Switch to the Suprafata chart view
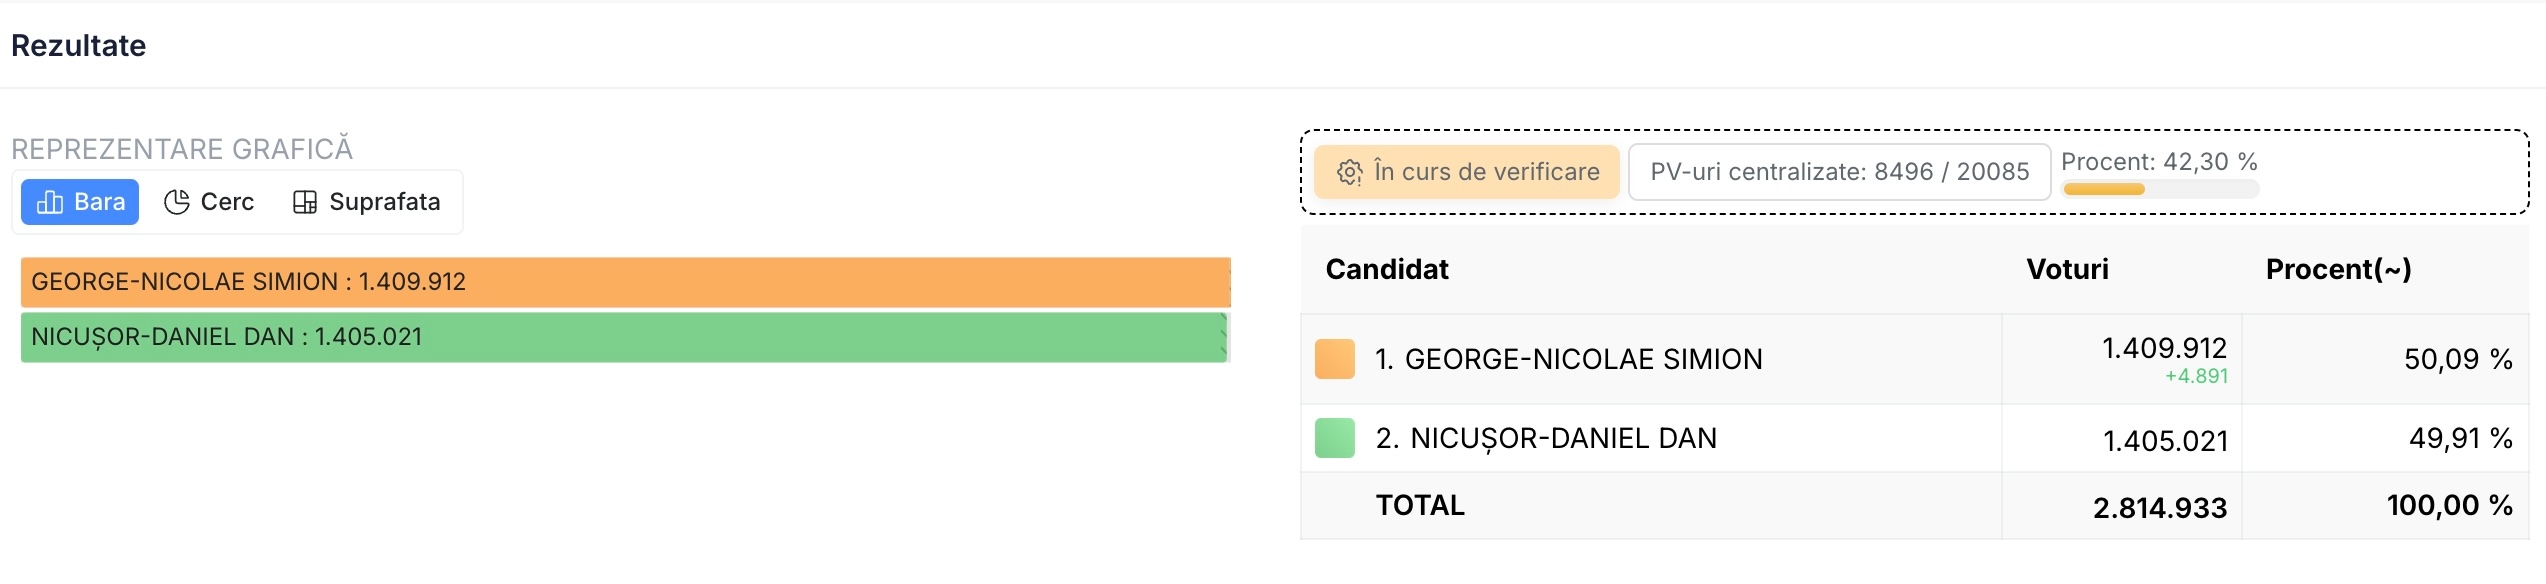This screenshot has width=2546, height=584. pyautogui.click(x=367, y=203)
